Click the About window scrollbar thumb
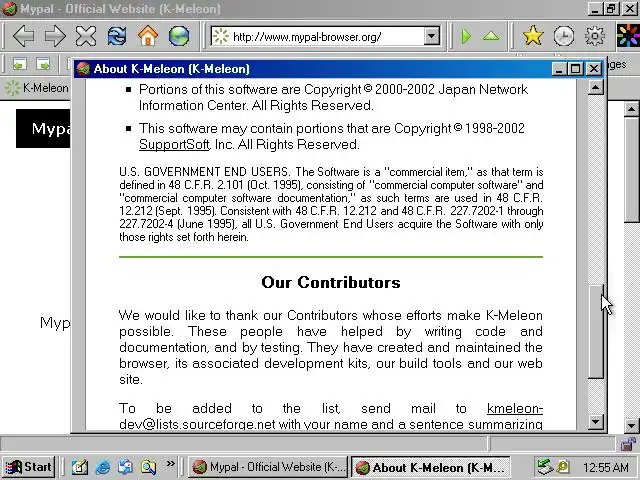The height and width of the screenshot is (480, 640). [x=596, y=331]
